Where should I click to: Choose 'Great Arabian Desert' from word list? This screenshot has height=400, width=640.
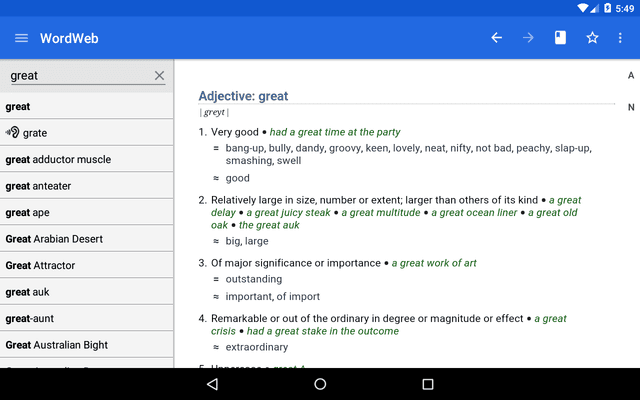(54, 239)
